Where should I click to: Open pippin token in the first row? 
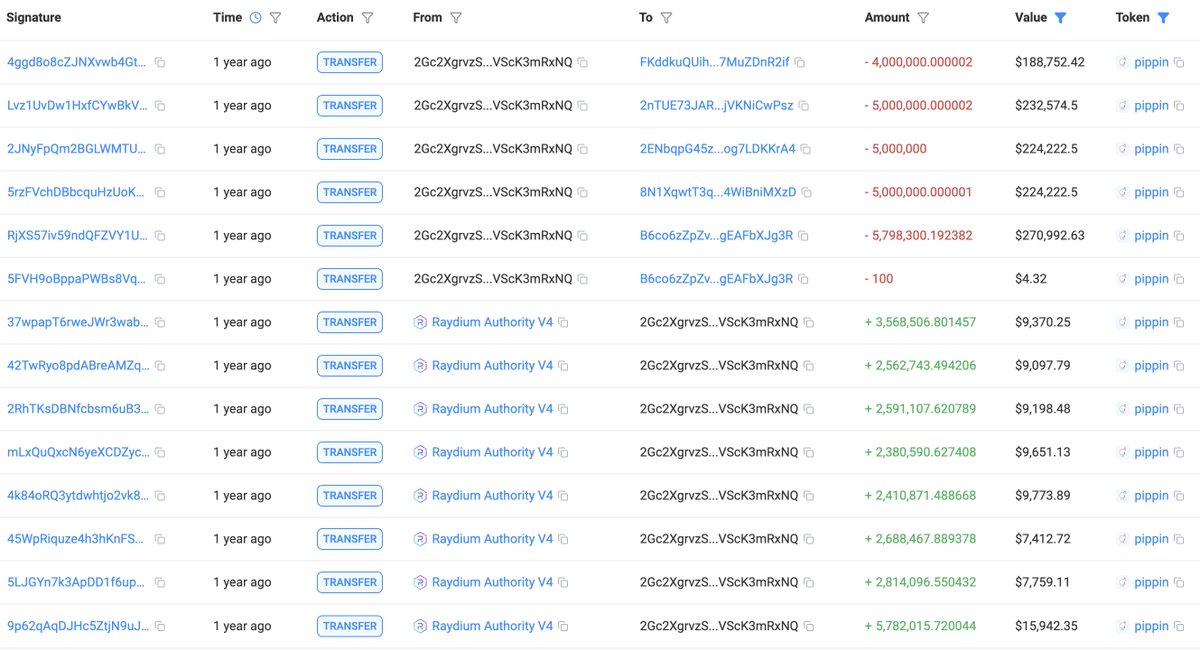1151,62
